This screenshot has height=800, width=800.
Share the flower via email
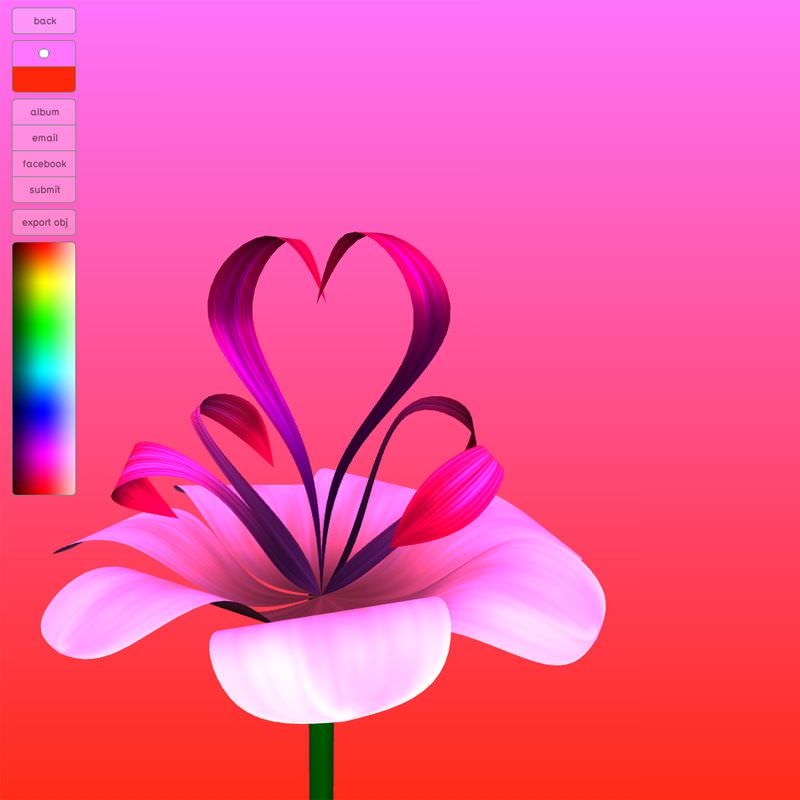click(x=44, y=138)
